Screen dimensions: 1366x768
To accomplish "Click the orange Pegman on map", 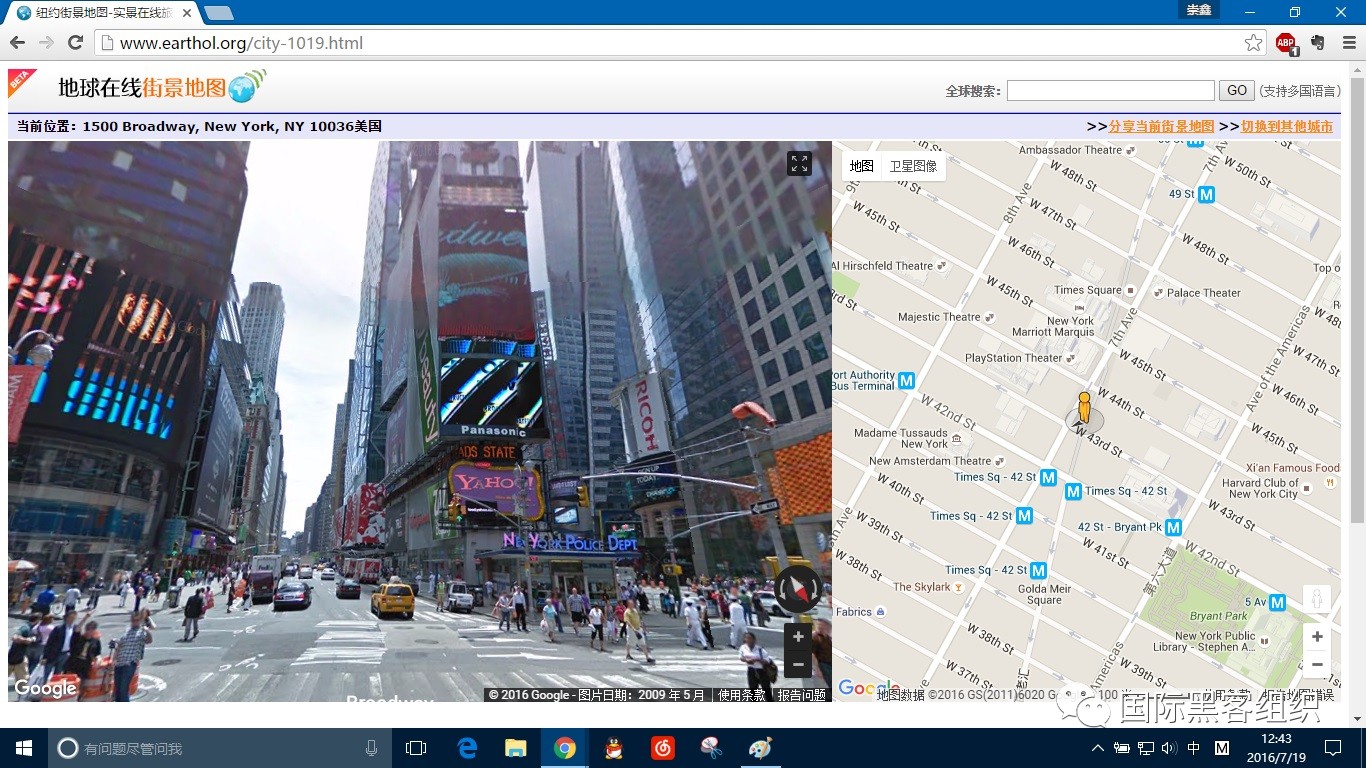I will coord(1084,408).
